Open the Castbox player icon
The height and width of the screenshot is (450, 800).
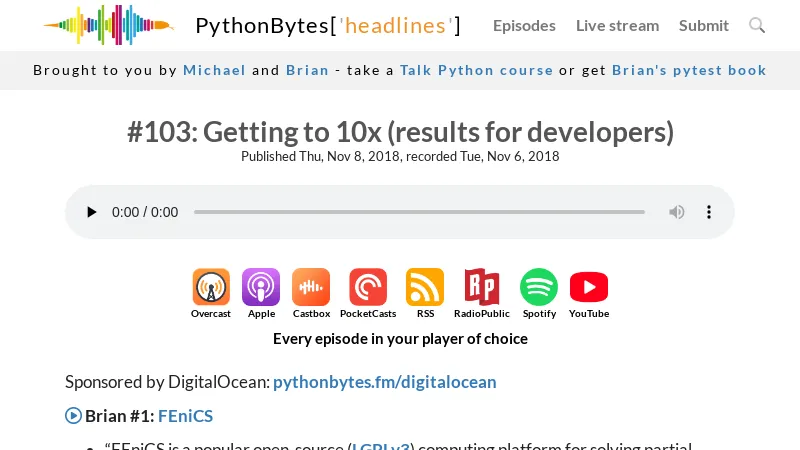311,288
